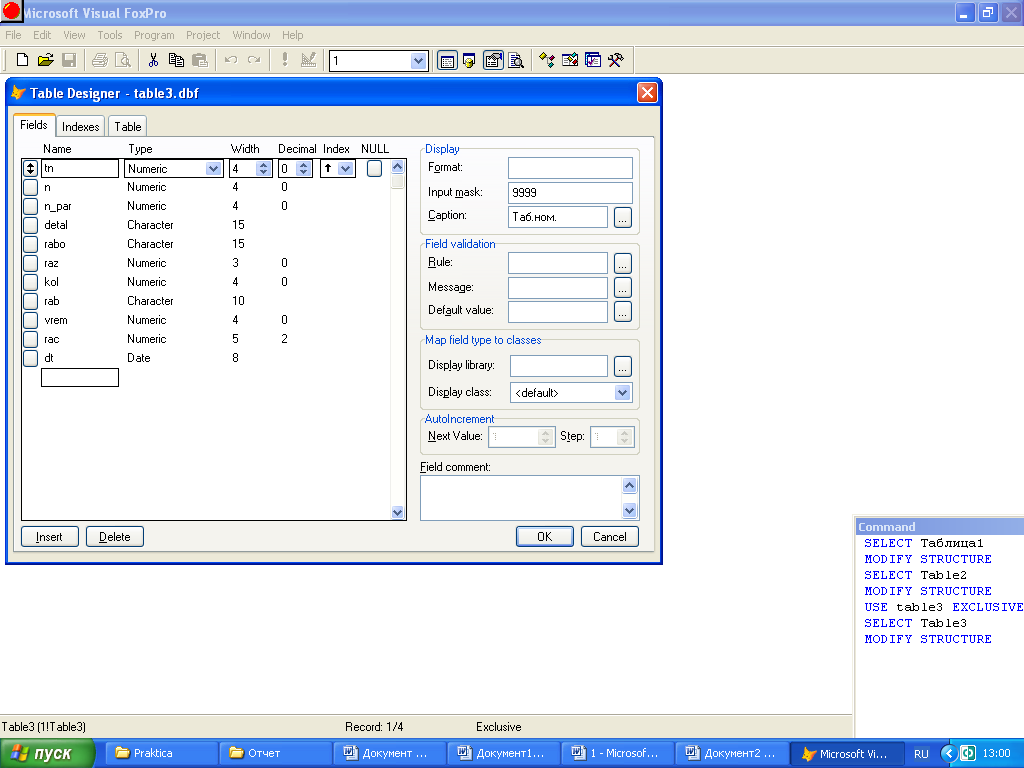Click the mover handle of the tn row
1024x768 pixels.
31,168
